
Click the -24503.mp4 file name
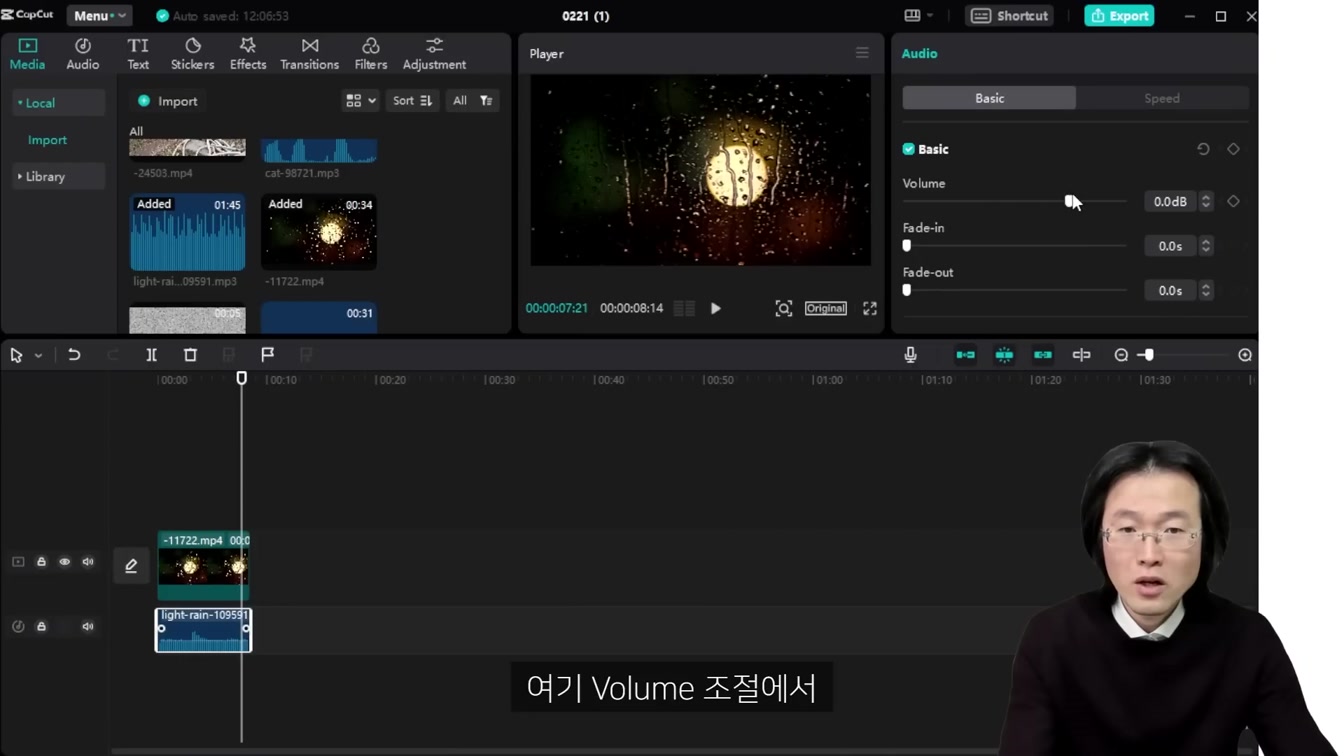[x=163, y=173]
